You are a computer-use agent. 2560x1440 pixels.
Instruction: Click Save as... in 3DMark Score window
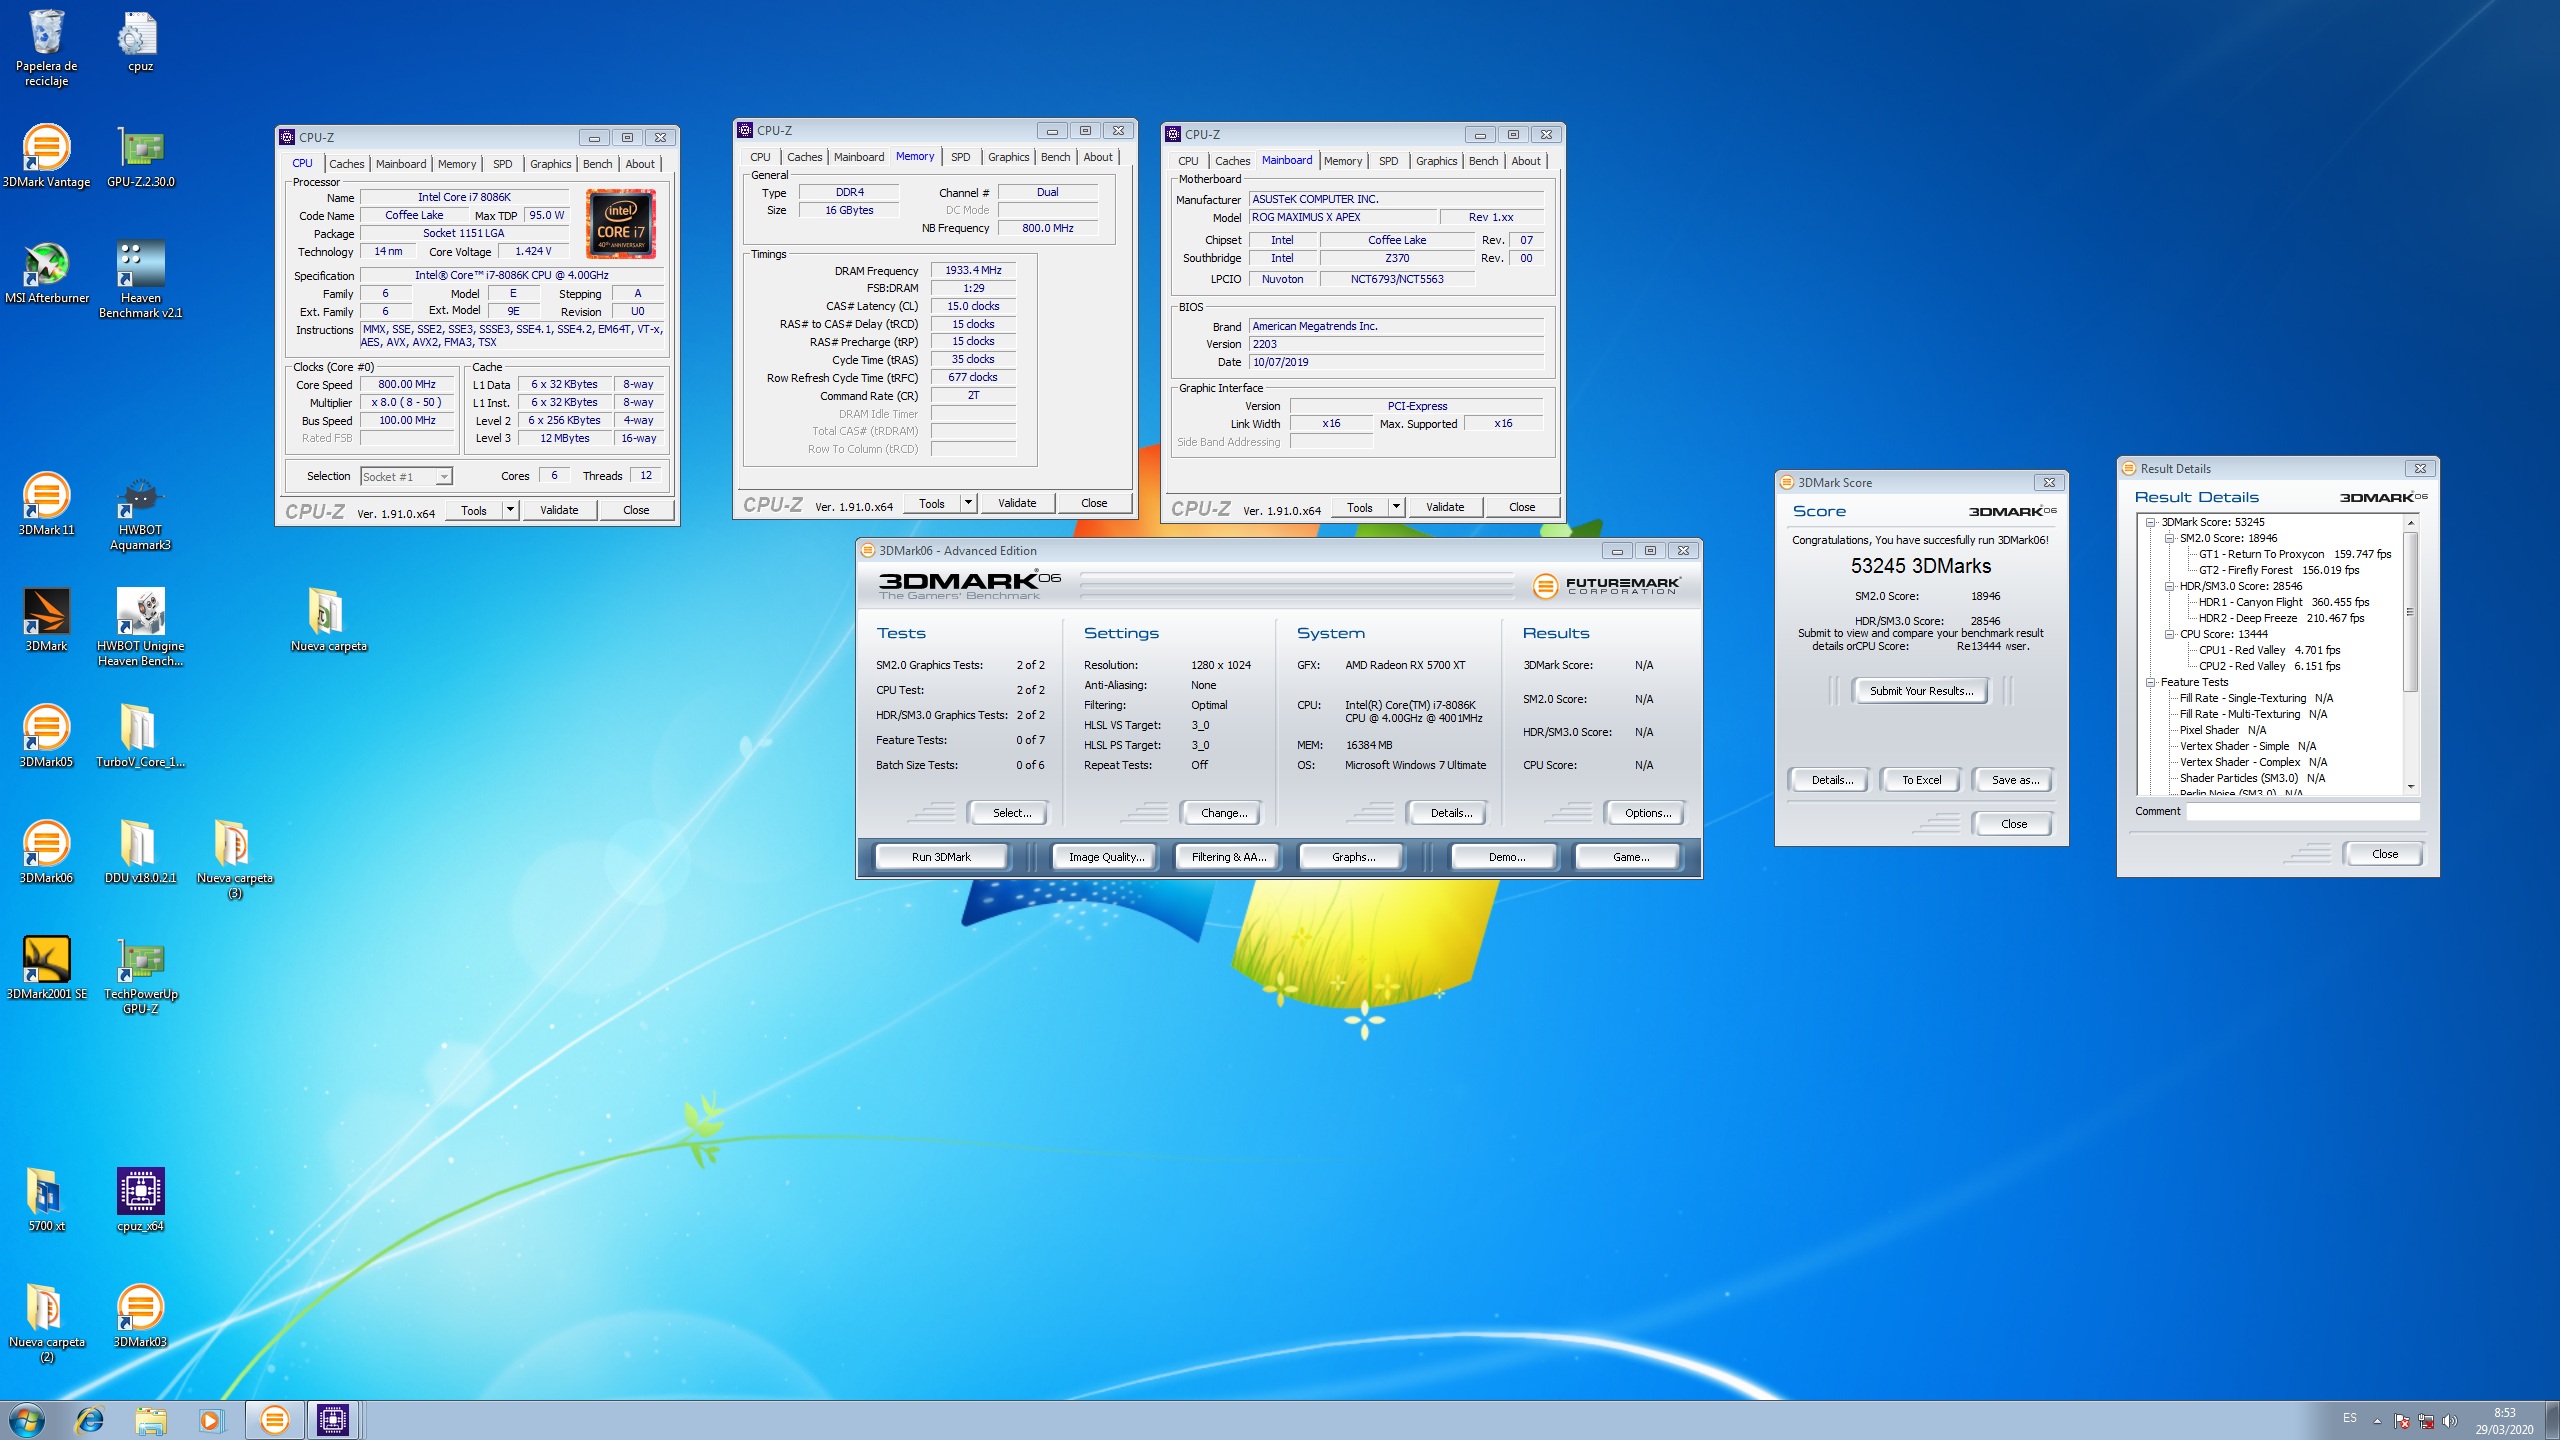pyautogui.click(x=2015, y=780)
